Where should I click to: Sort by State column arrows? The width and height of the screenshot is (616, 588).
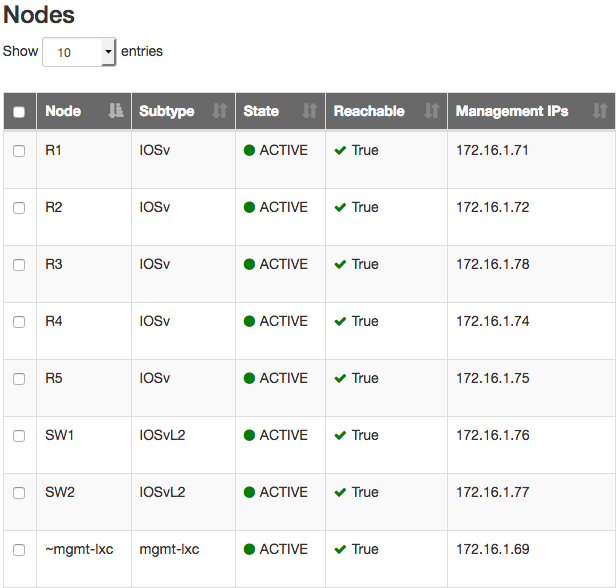[x=310, y=111]
